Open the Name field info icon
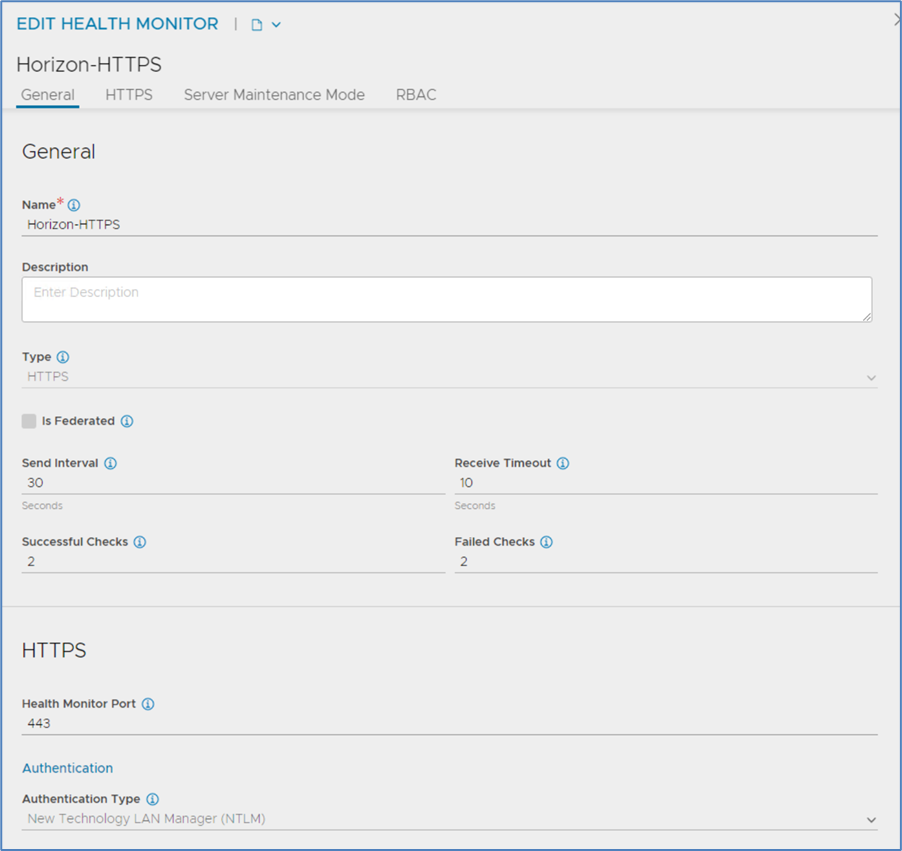The width and height of the screenshot is (902, 851). (74, 205)
